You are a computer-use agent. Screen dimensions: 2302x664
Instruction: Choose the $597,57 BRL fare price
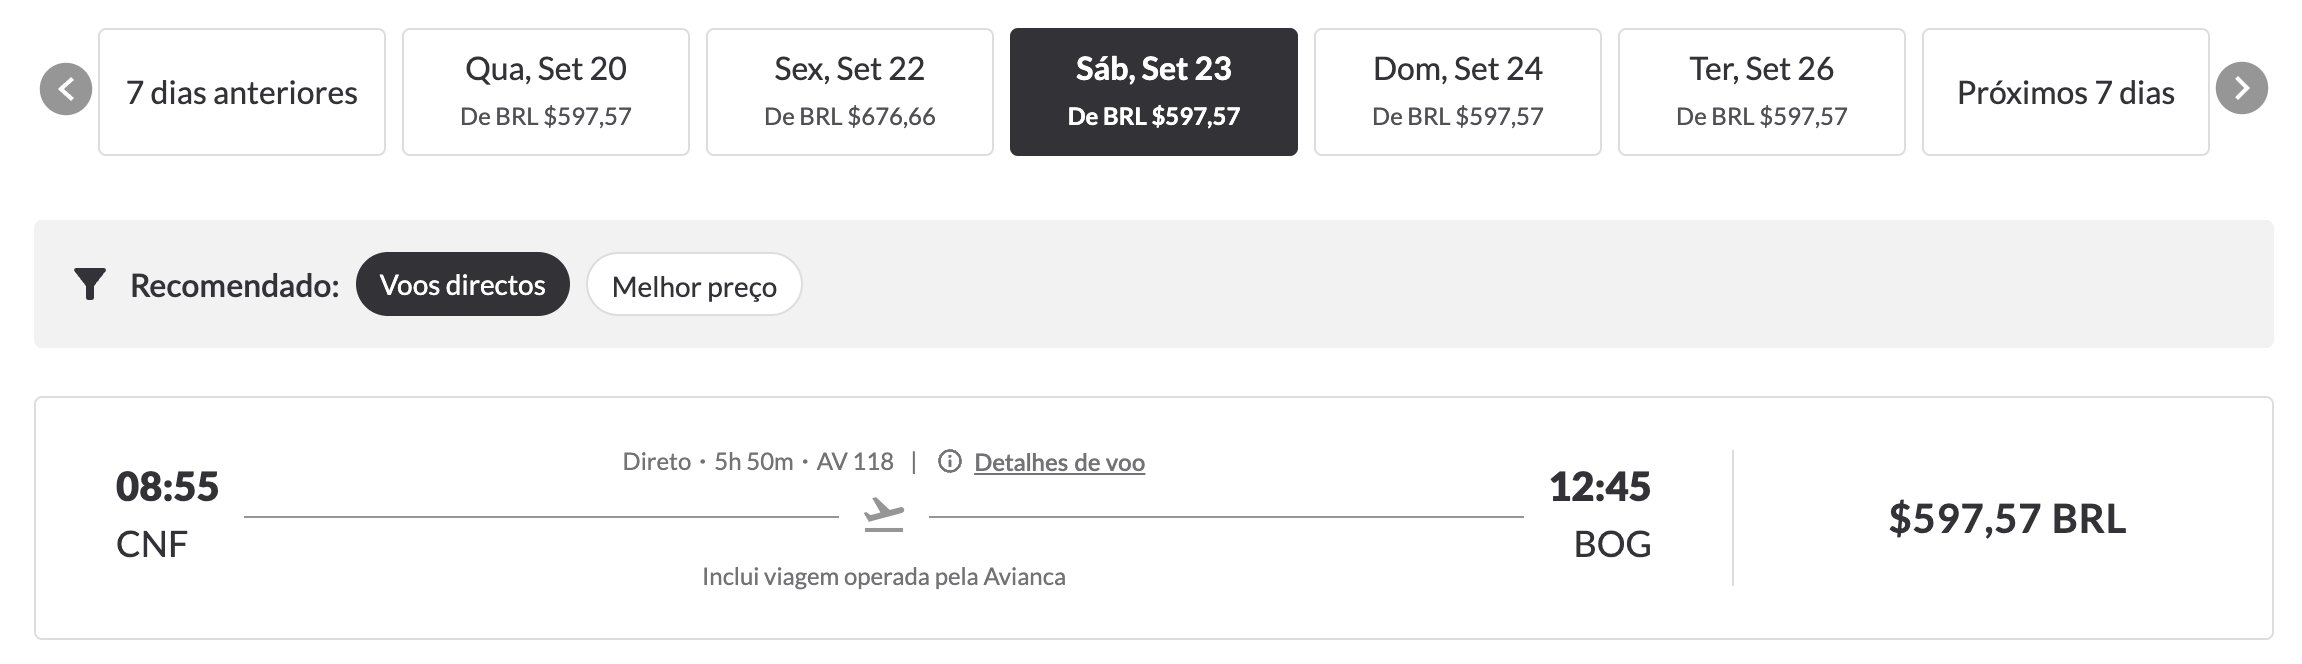tap(2007, 518)
